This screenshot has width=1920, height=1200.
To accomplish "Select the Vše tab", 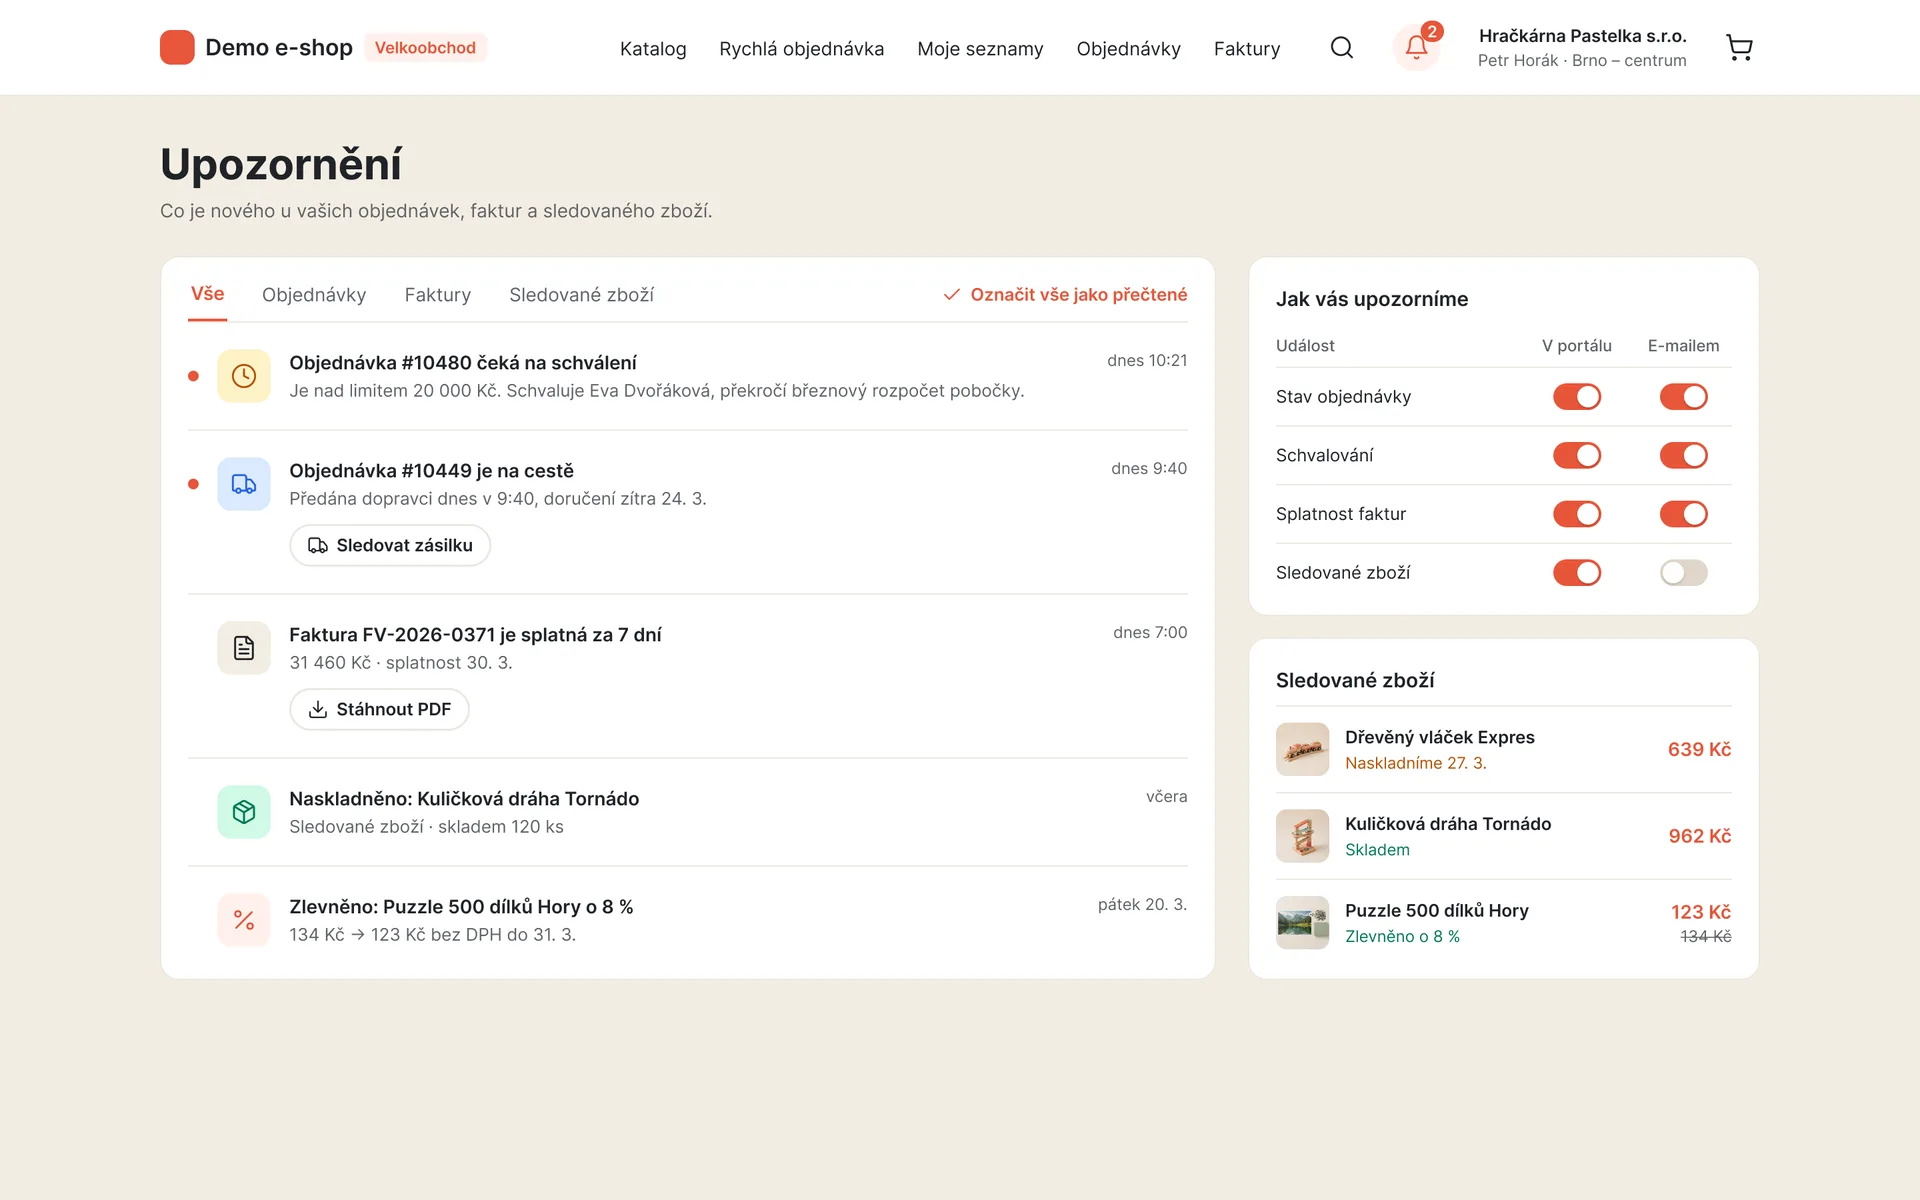I will click(x=207, y=294).
